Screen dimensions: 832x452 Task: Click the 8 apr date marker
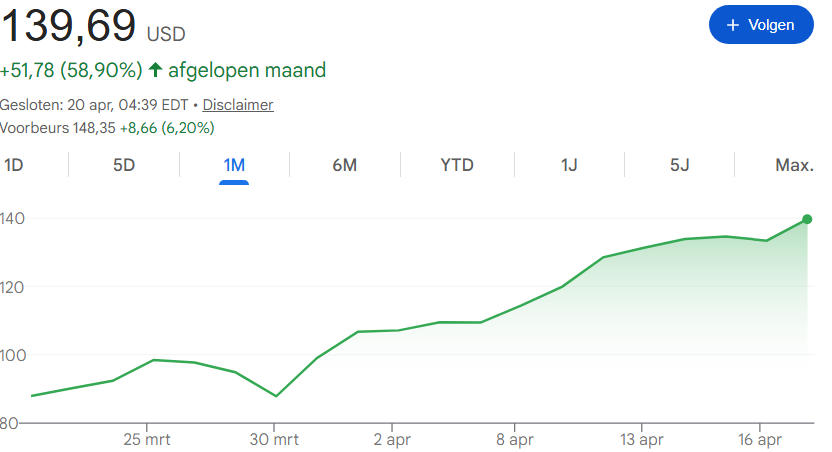point(515,439)
